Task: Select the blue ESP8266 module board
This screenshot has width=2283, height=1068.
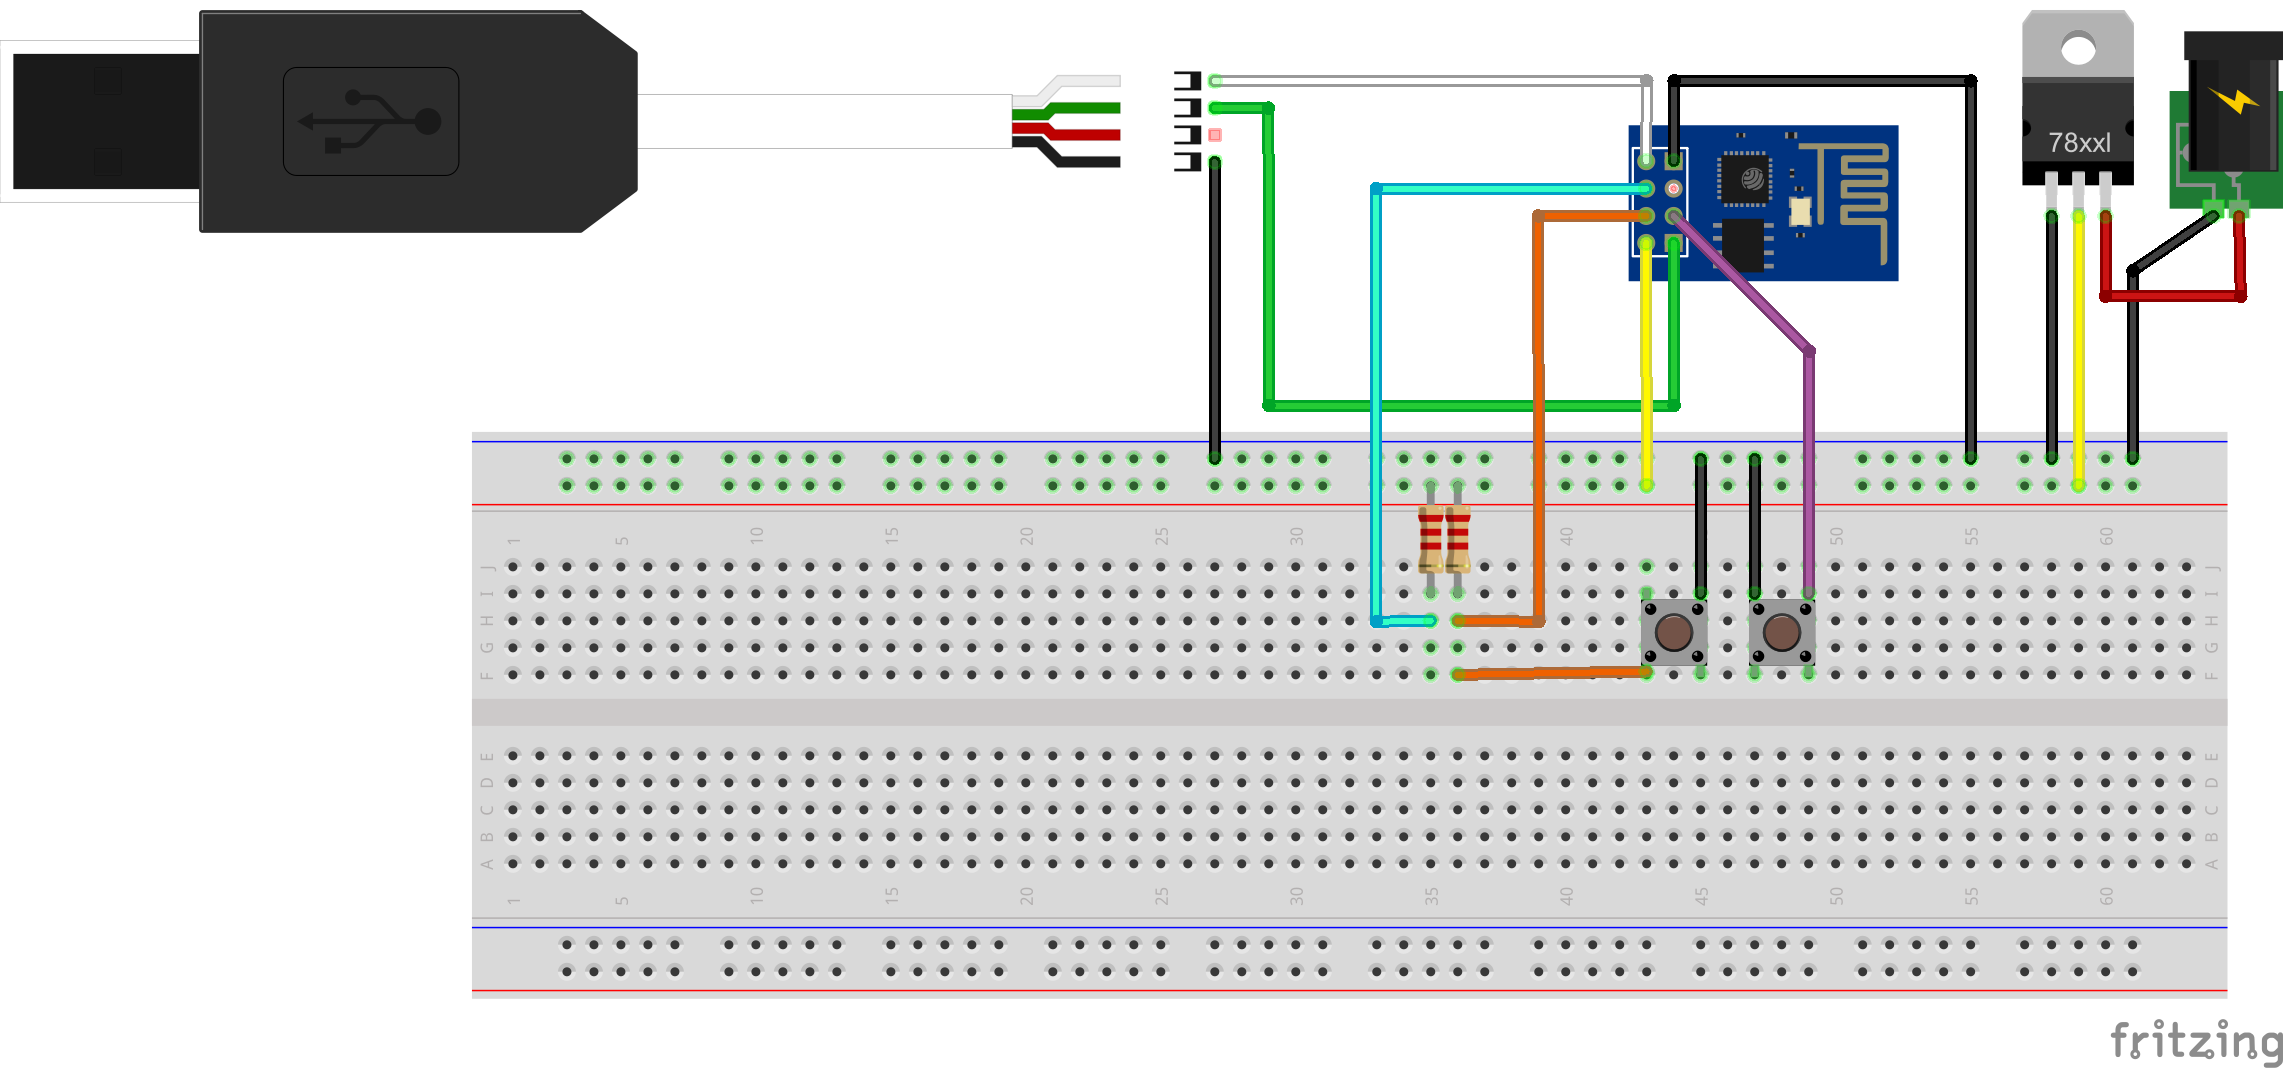Action: coord(1763,203)
